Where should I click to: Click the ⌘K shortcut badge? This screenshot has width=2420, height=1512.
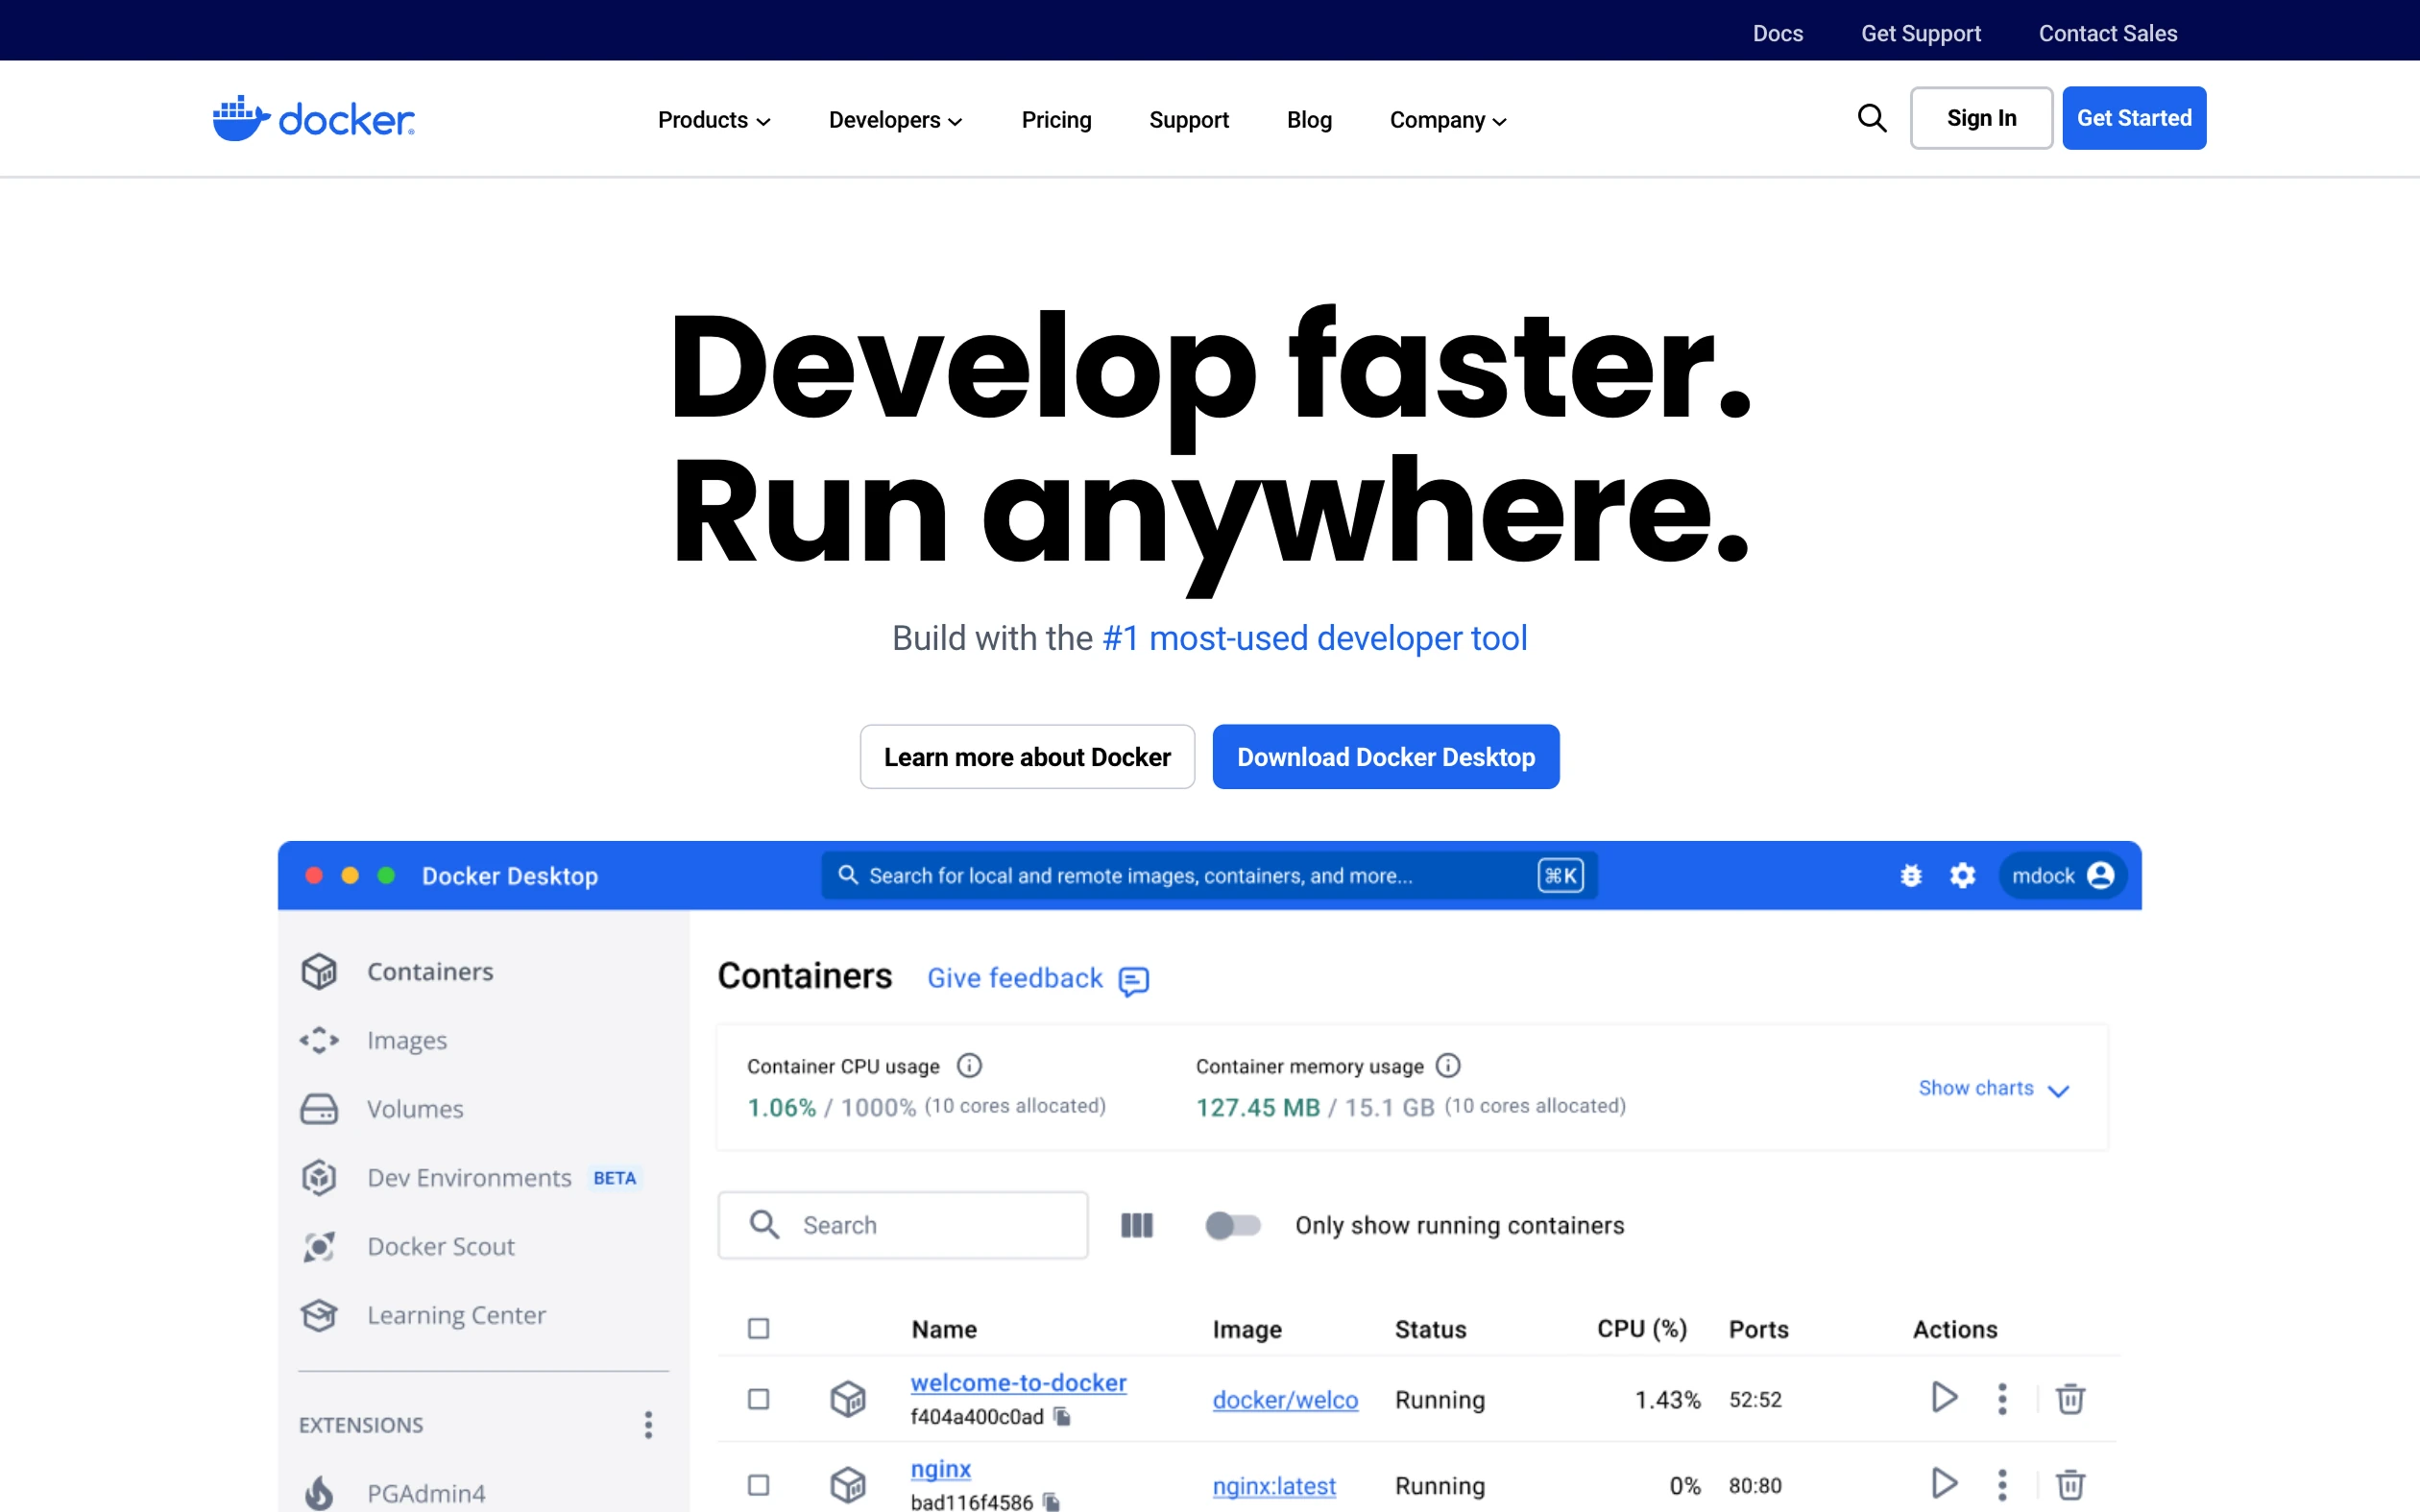1560,876
